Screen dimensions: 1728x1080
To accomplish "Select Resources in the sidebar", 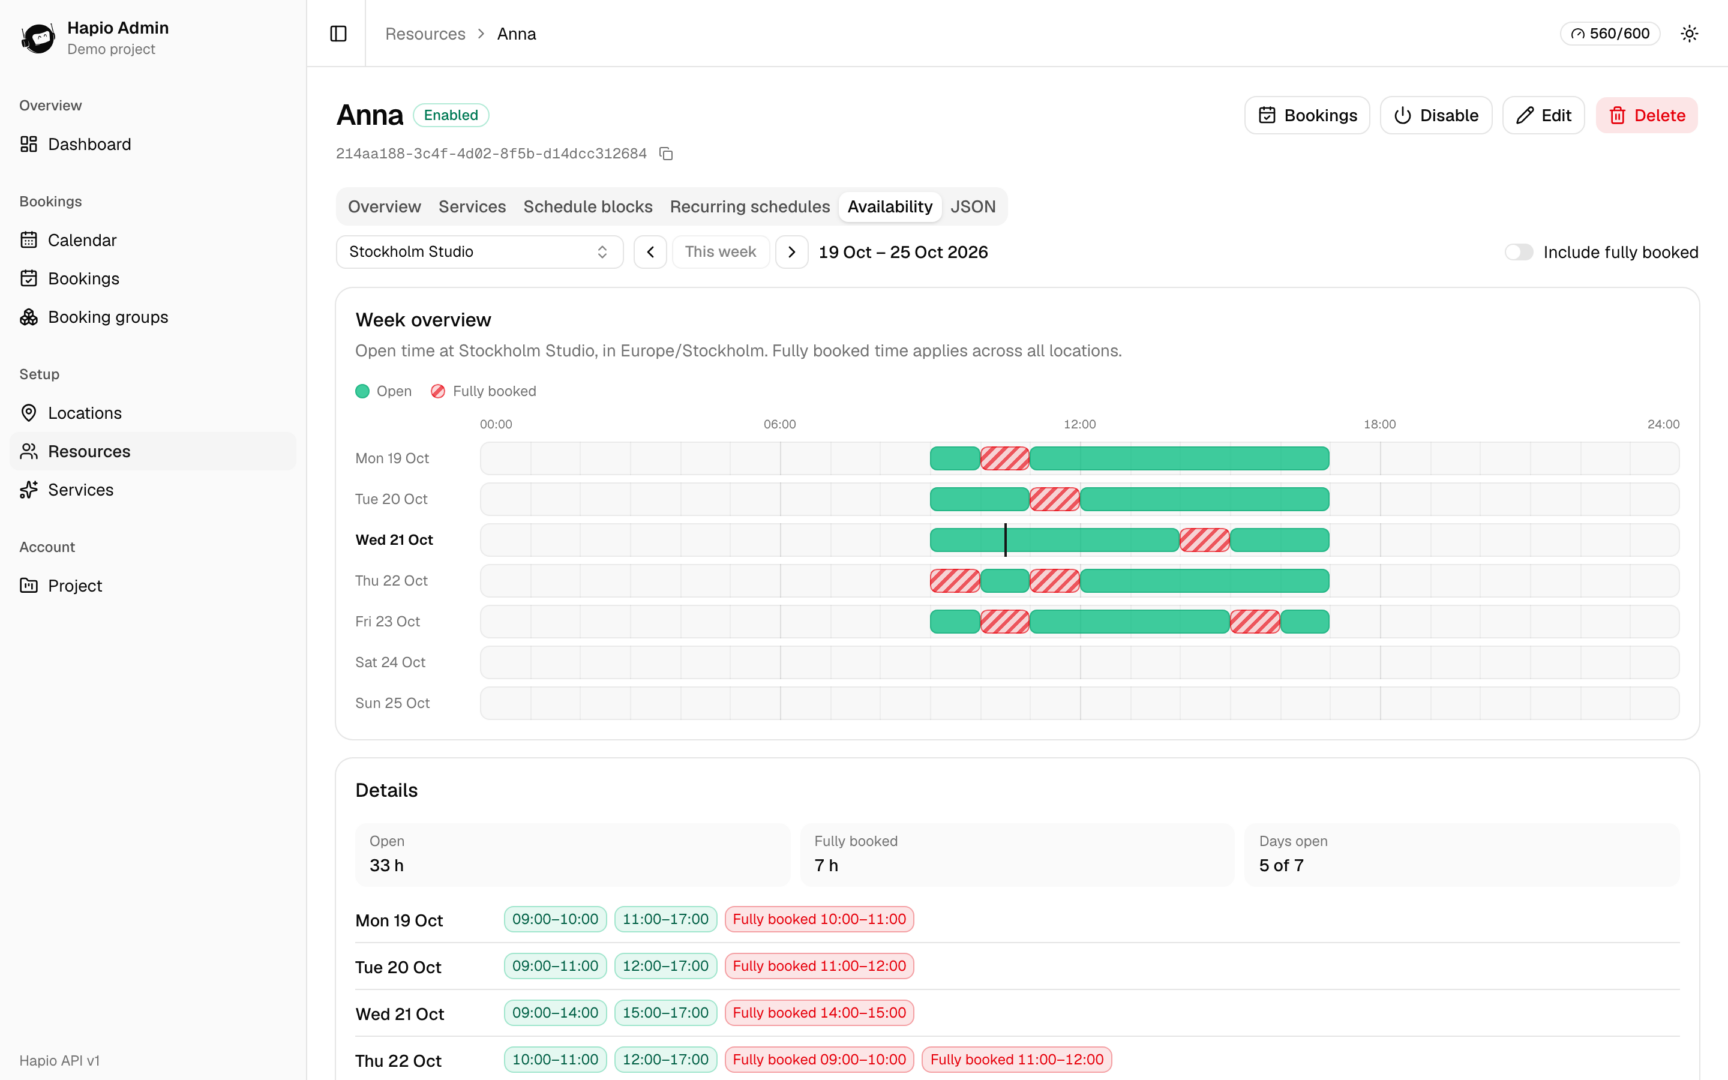I will (153, 451).
